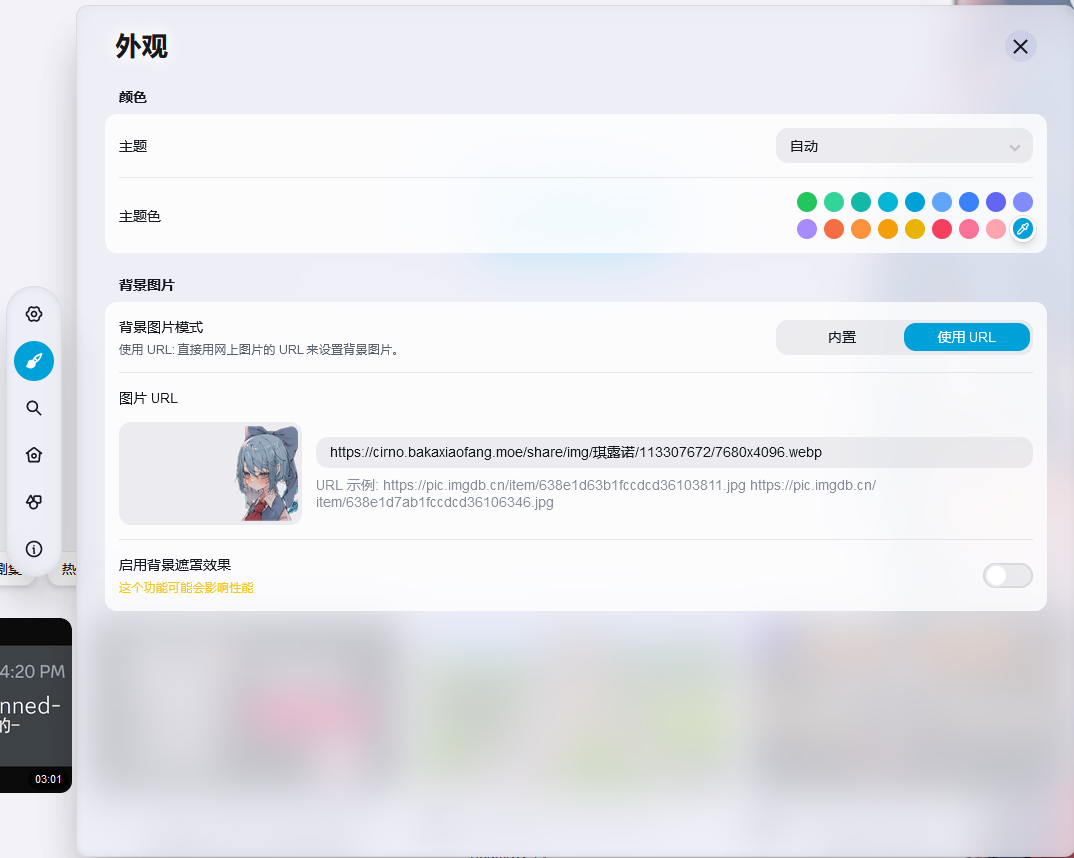This screenshot has height=858, width=1074.
Task: Expand the theme dropdown chevron arrow
Action: click(x=1015, y=147)
